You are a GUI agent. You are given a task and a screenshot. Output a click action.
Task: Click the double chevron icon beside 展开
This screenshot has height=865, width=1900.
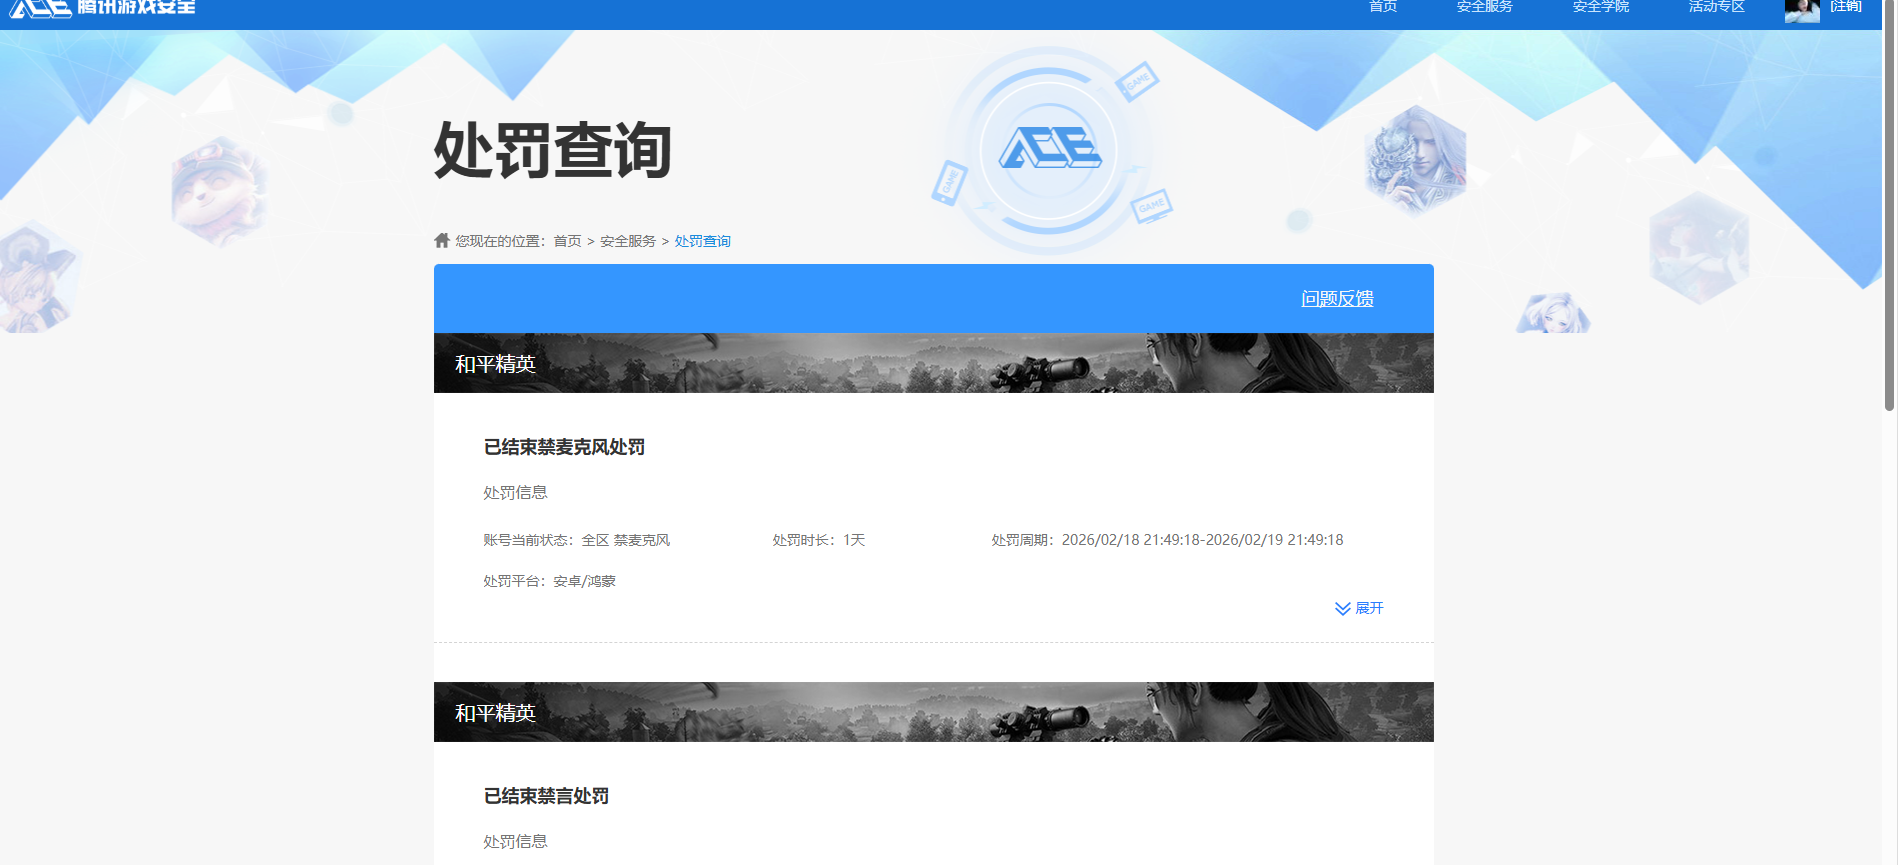click(x=1342, y=608)
